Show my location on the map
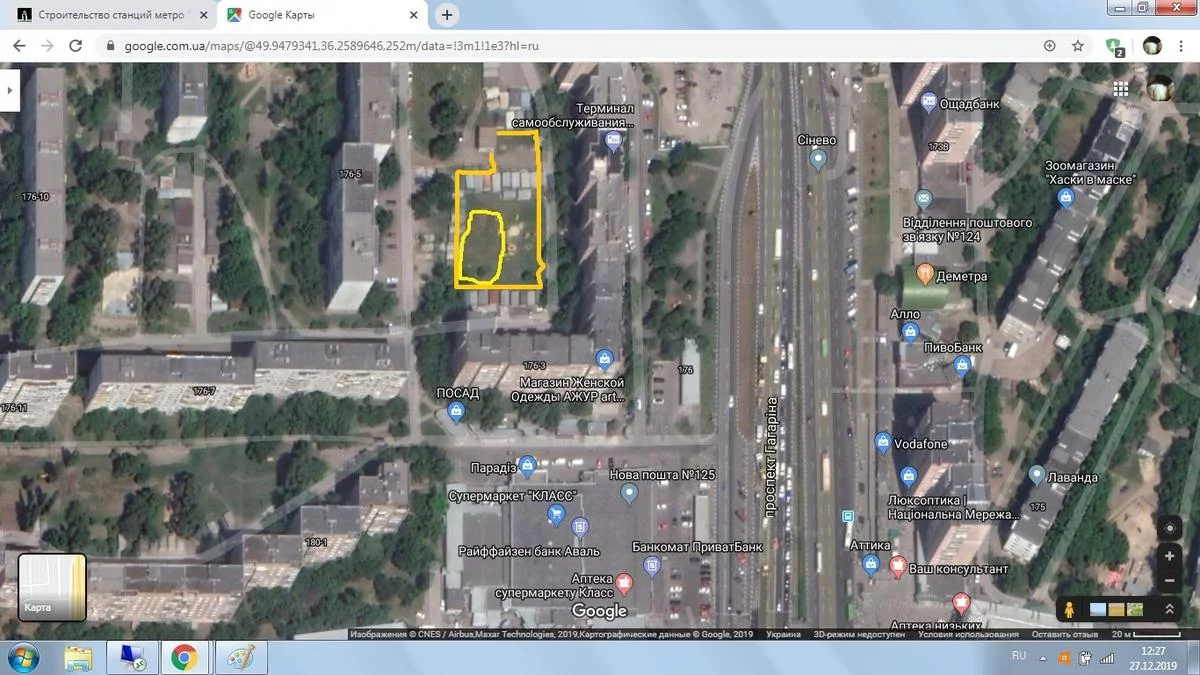1200x675 pixels. point(1169,528)
